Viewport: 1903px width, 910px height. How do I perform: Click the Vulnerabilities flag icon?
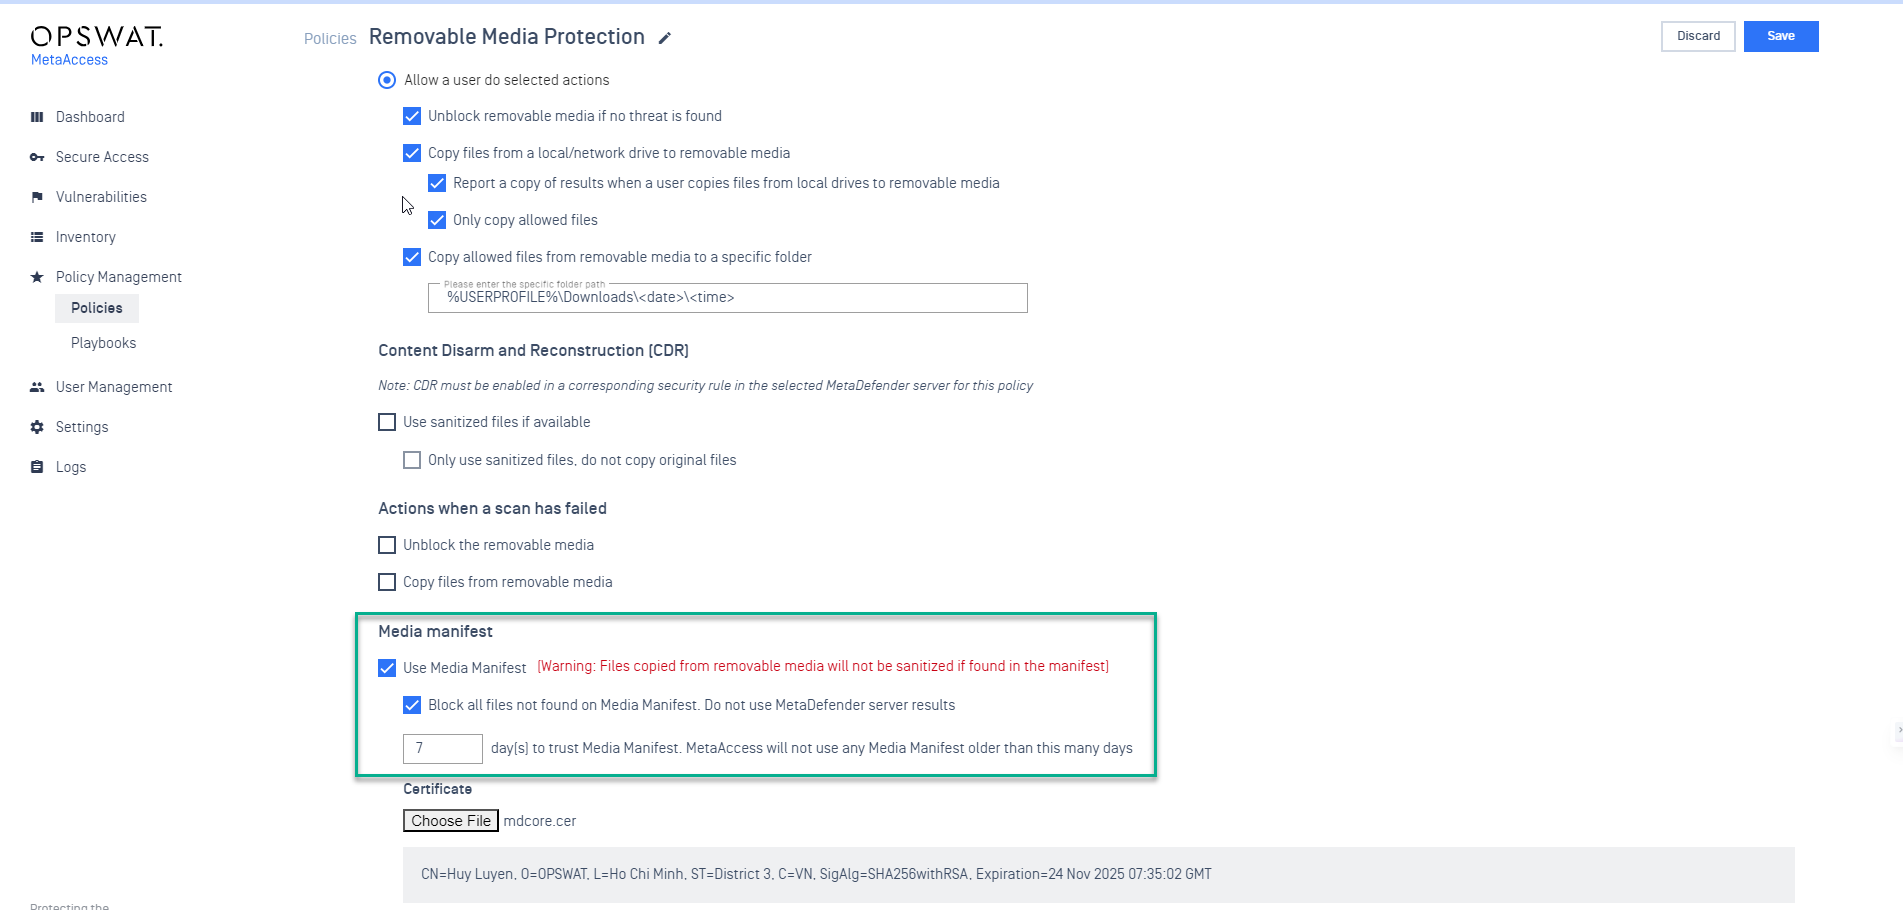click(37, 197)
